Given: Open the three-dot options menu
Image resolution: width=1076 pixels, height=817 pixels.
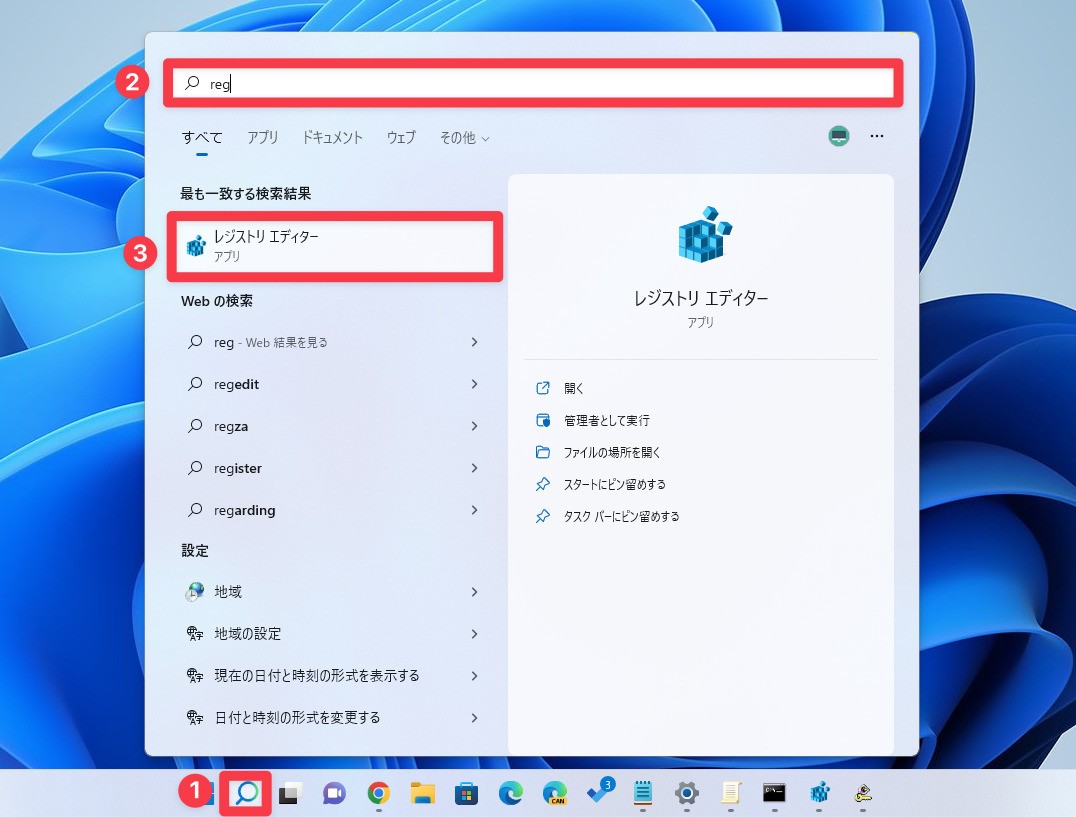Looking at the screenshot, I should [876, 136].
